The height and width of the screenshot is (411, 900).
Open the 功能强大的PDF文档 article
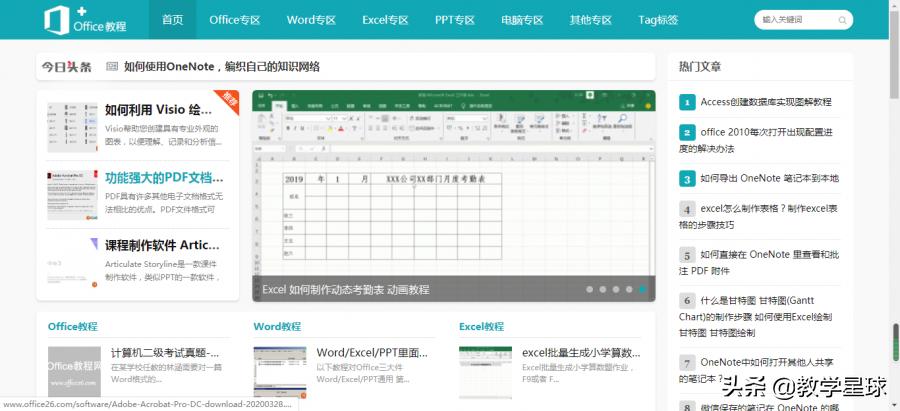click(x=164, y=177)
